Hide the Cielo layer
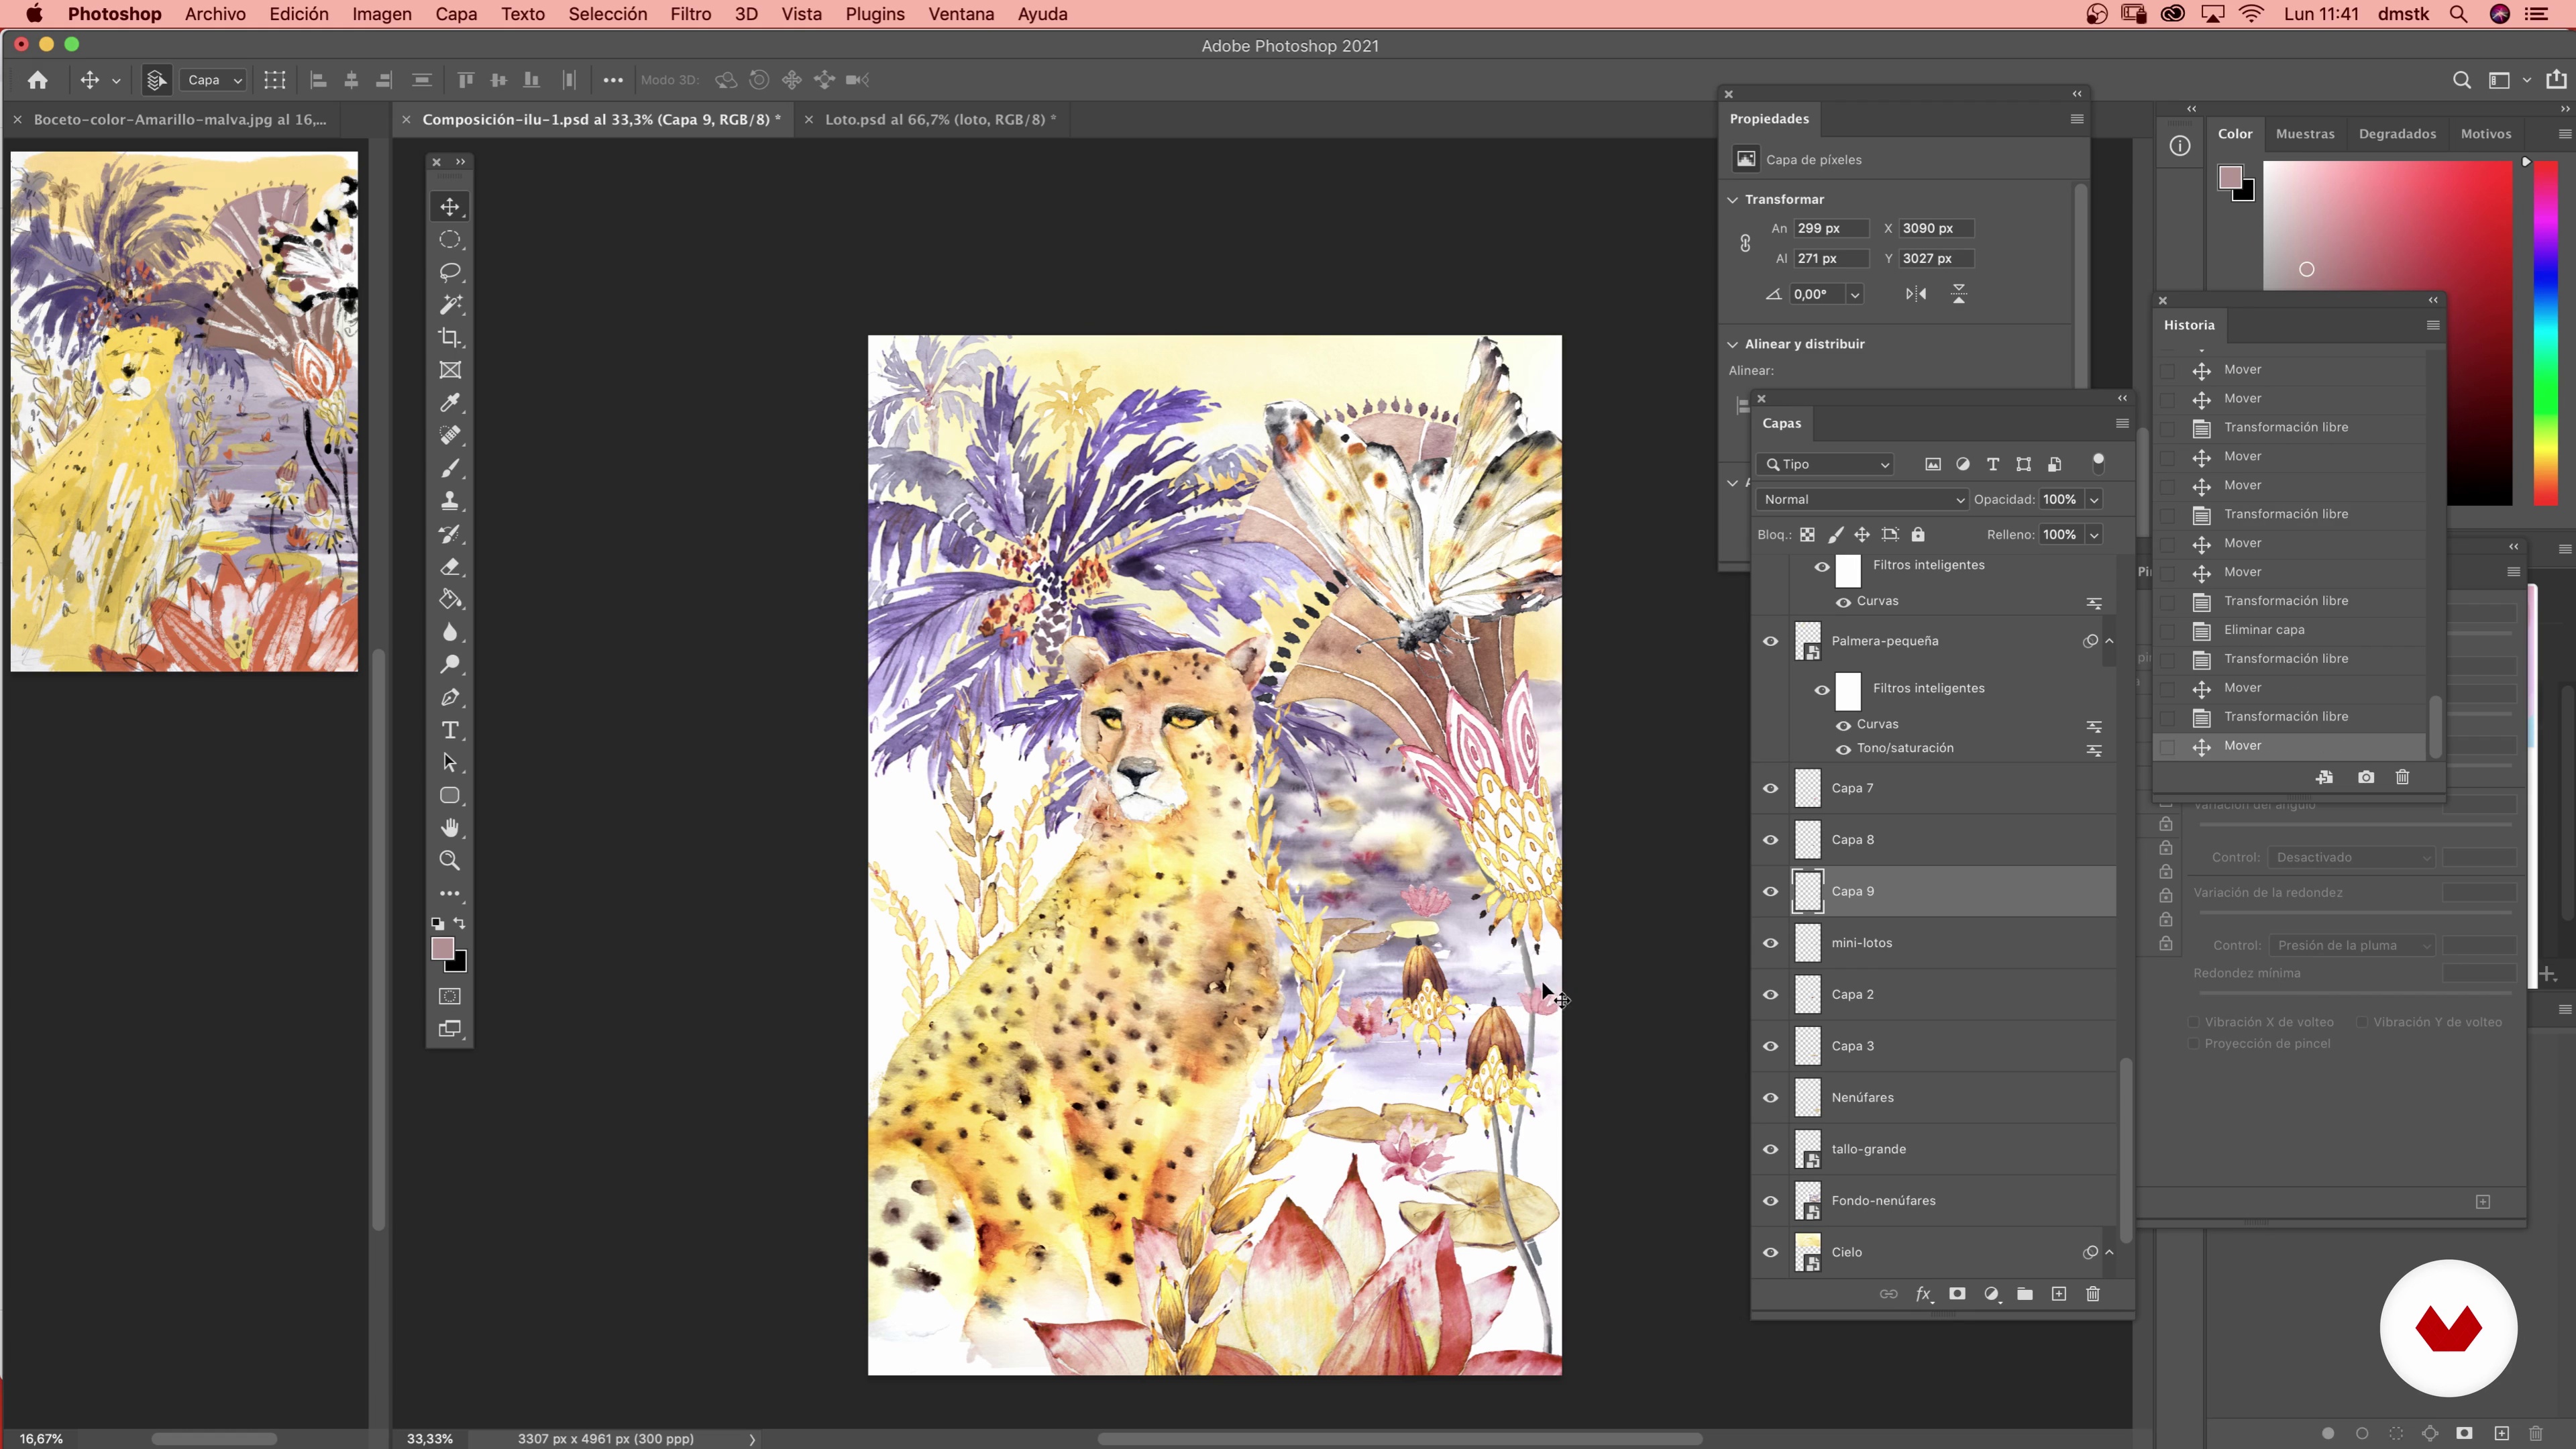The image size is (2576, 1449). (x=1771, y=1253)
